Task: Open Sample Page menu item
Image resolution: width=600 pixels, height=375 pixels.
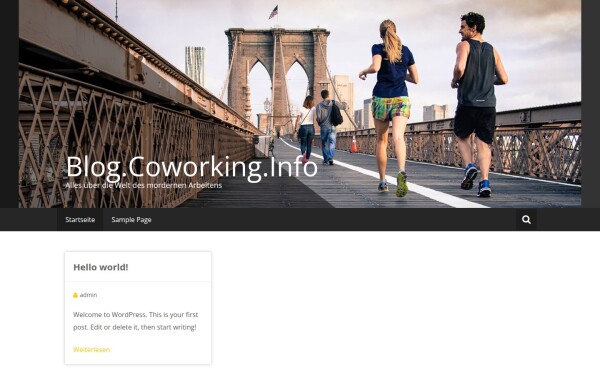Action: pyautogui.click(x=131, y=220)
